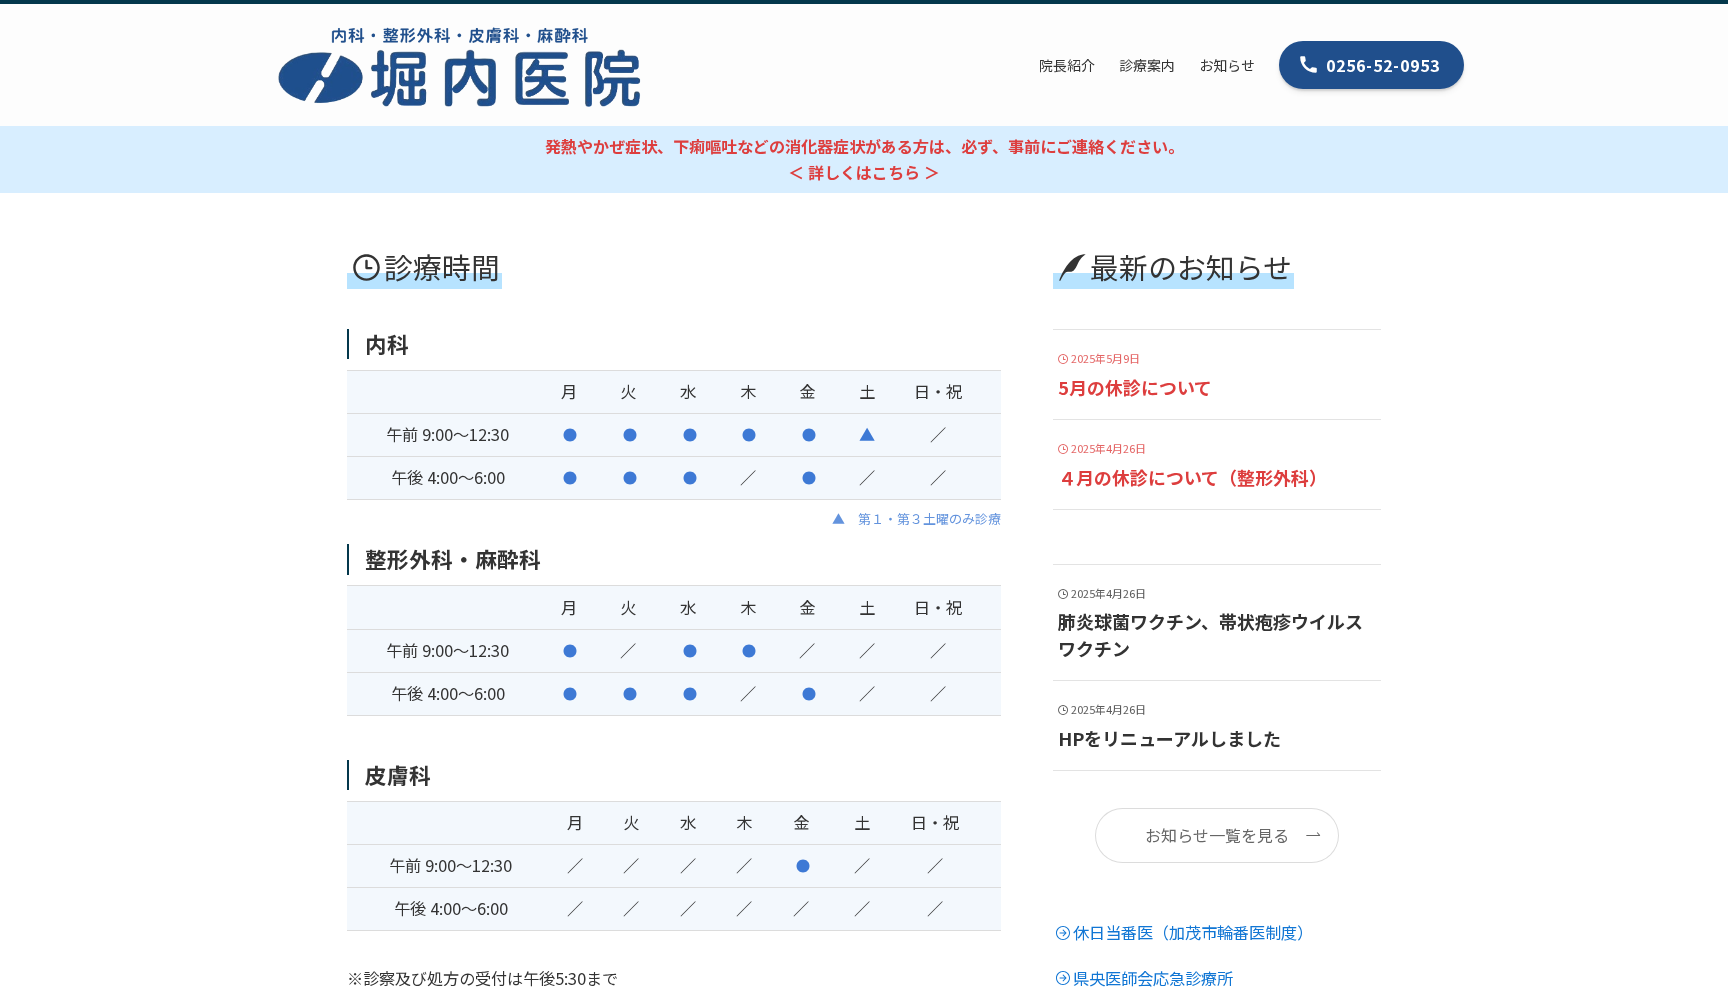1728x1000 pixels.
Task: Click the 堀内医院 logo mark
Action: click(320, 79)
